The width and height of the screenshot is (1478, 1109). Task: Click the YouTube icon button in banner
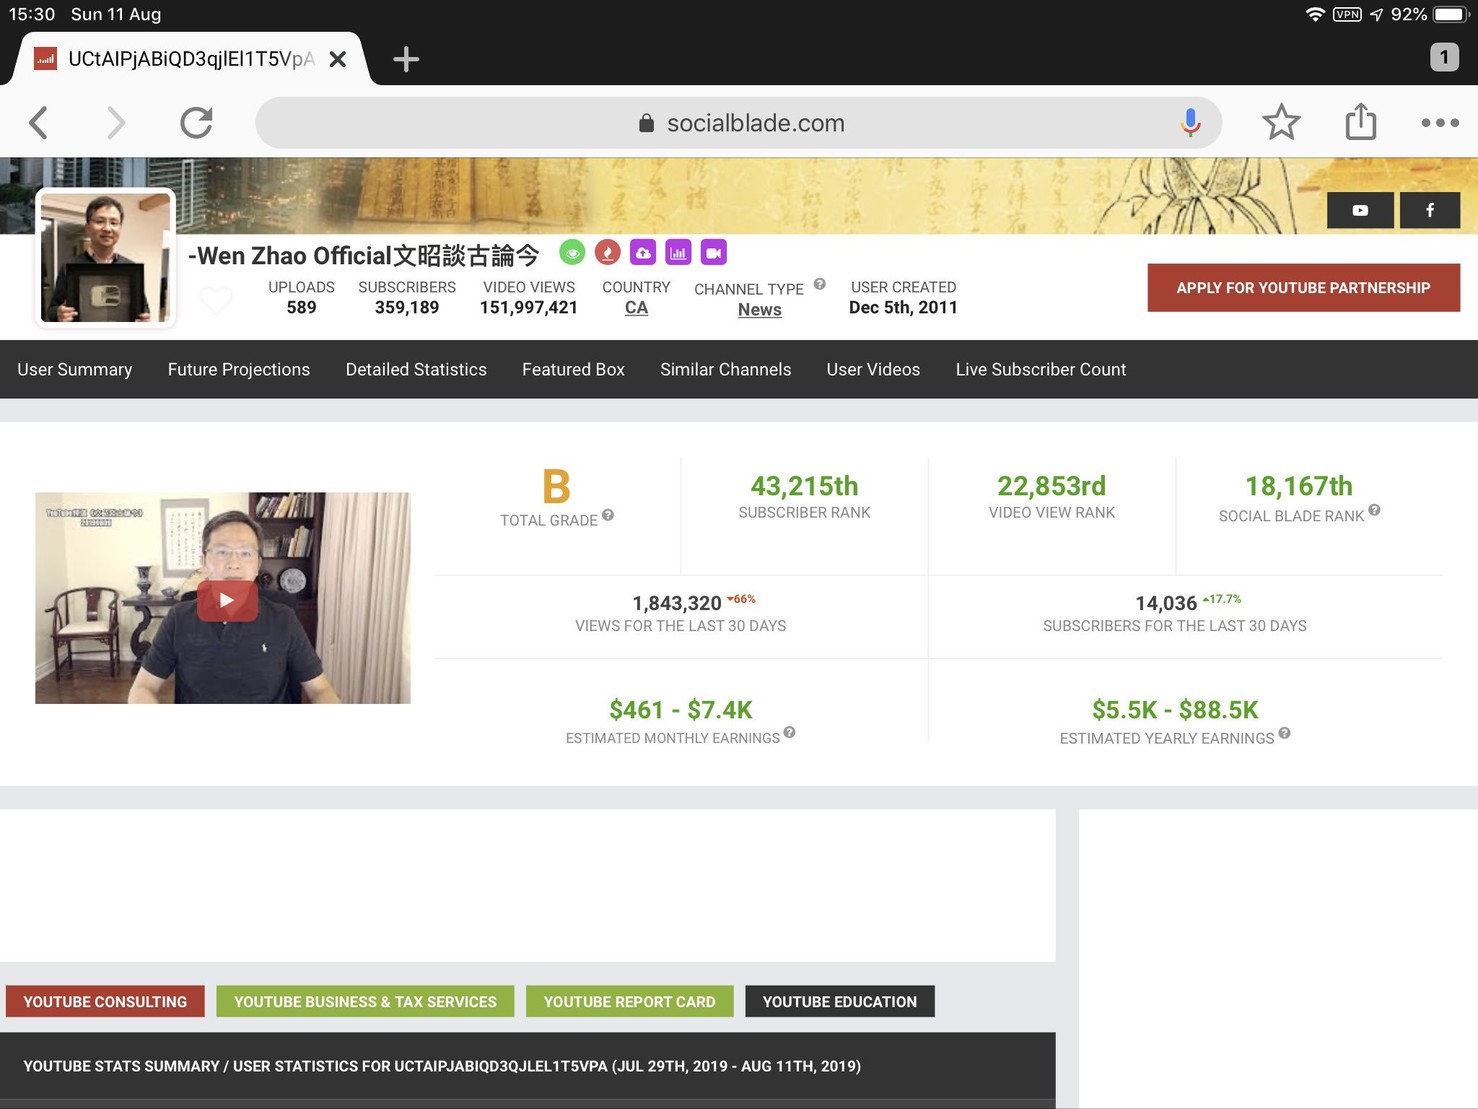pyautogui.click(x=1359, y=210)
